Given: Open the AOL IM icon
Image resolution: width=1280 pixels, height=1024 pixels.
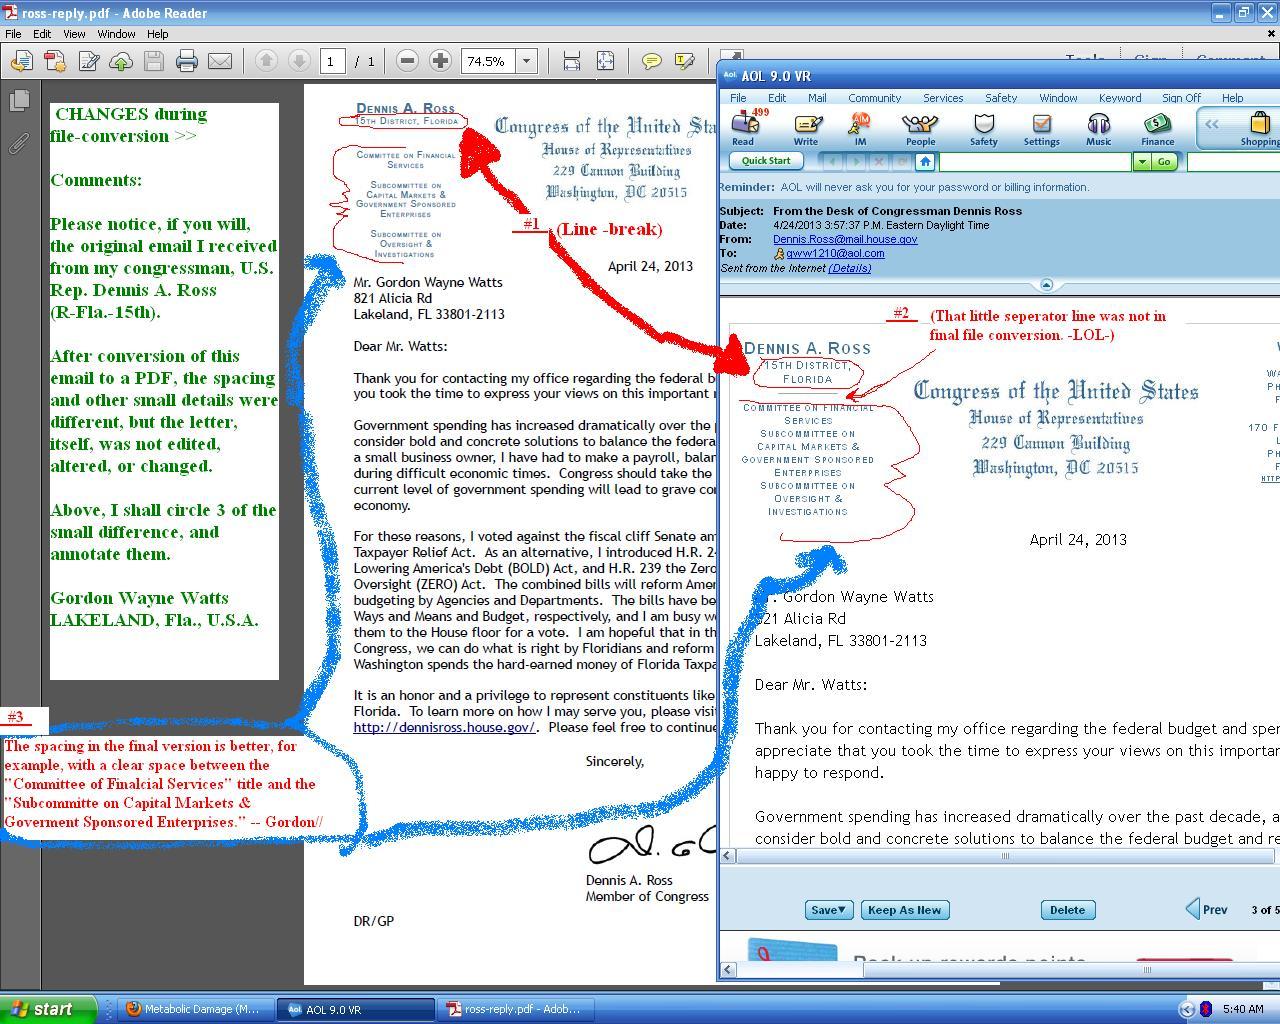Looking at the screenshot, I should (860, 128).
